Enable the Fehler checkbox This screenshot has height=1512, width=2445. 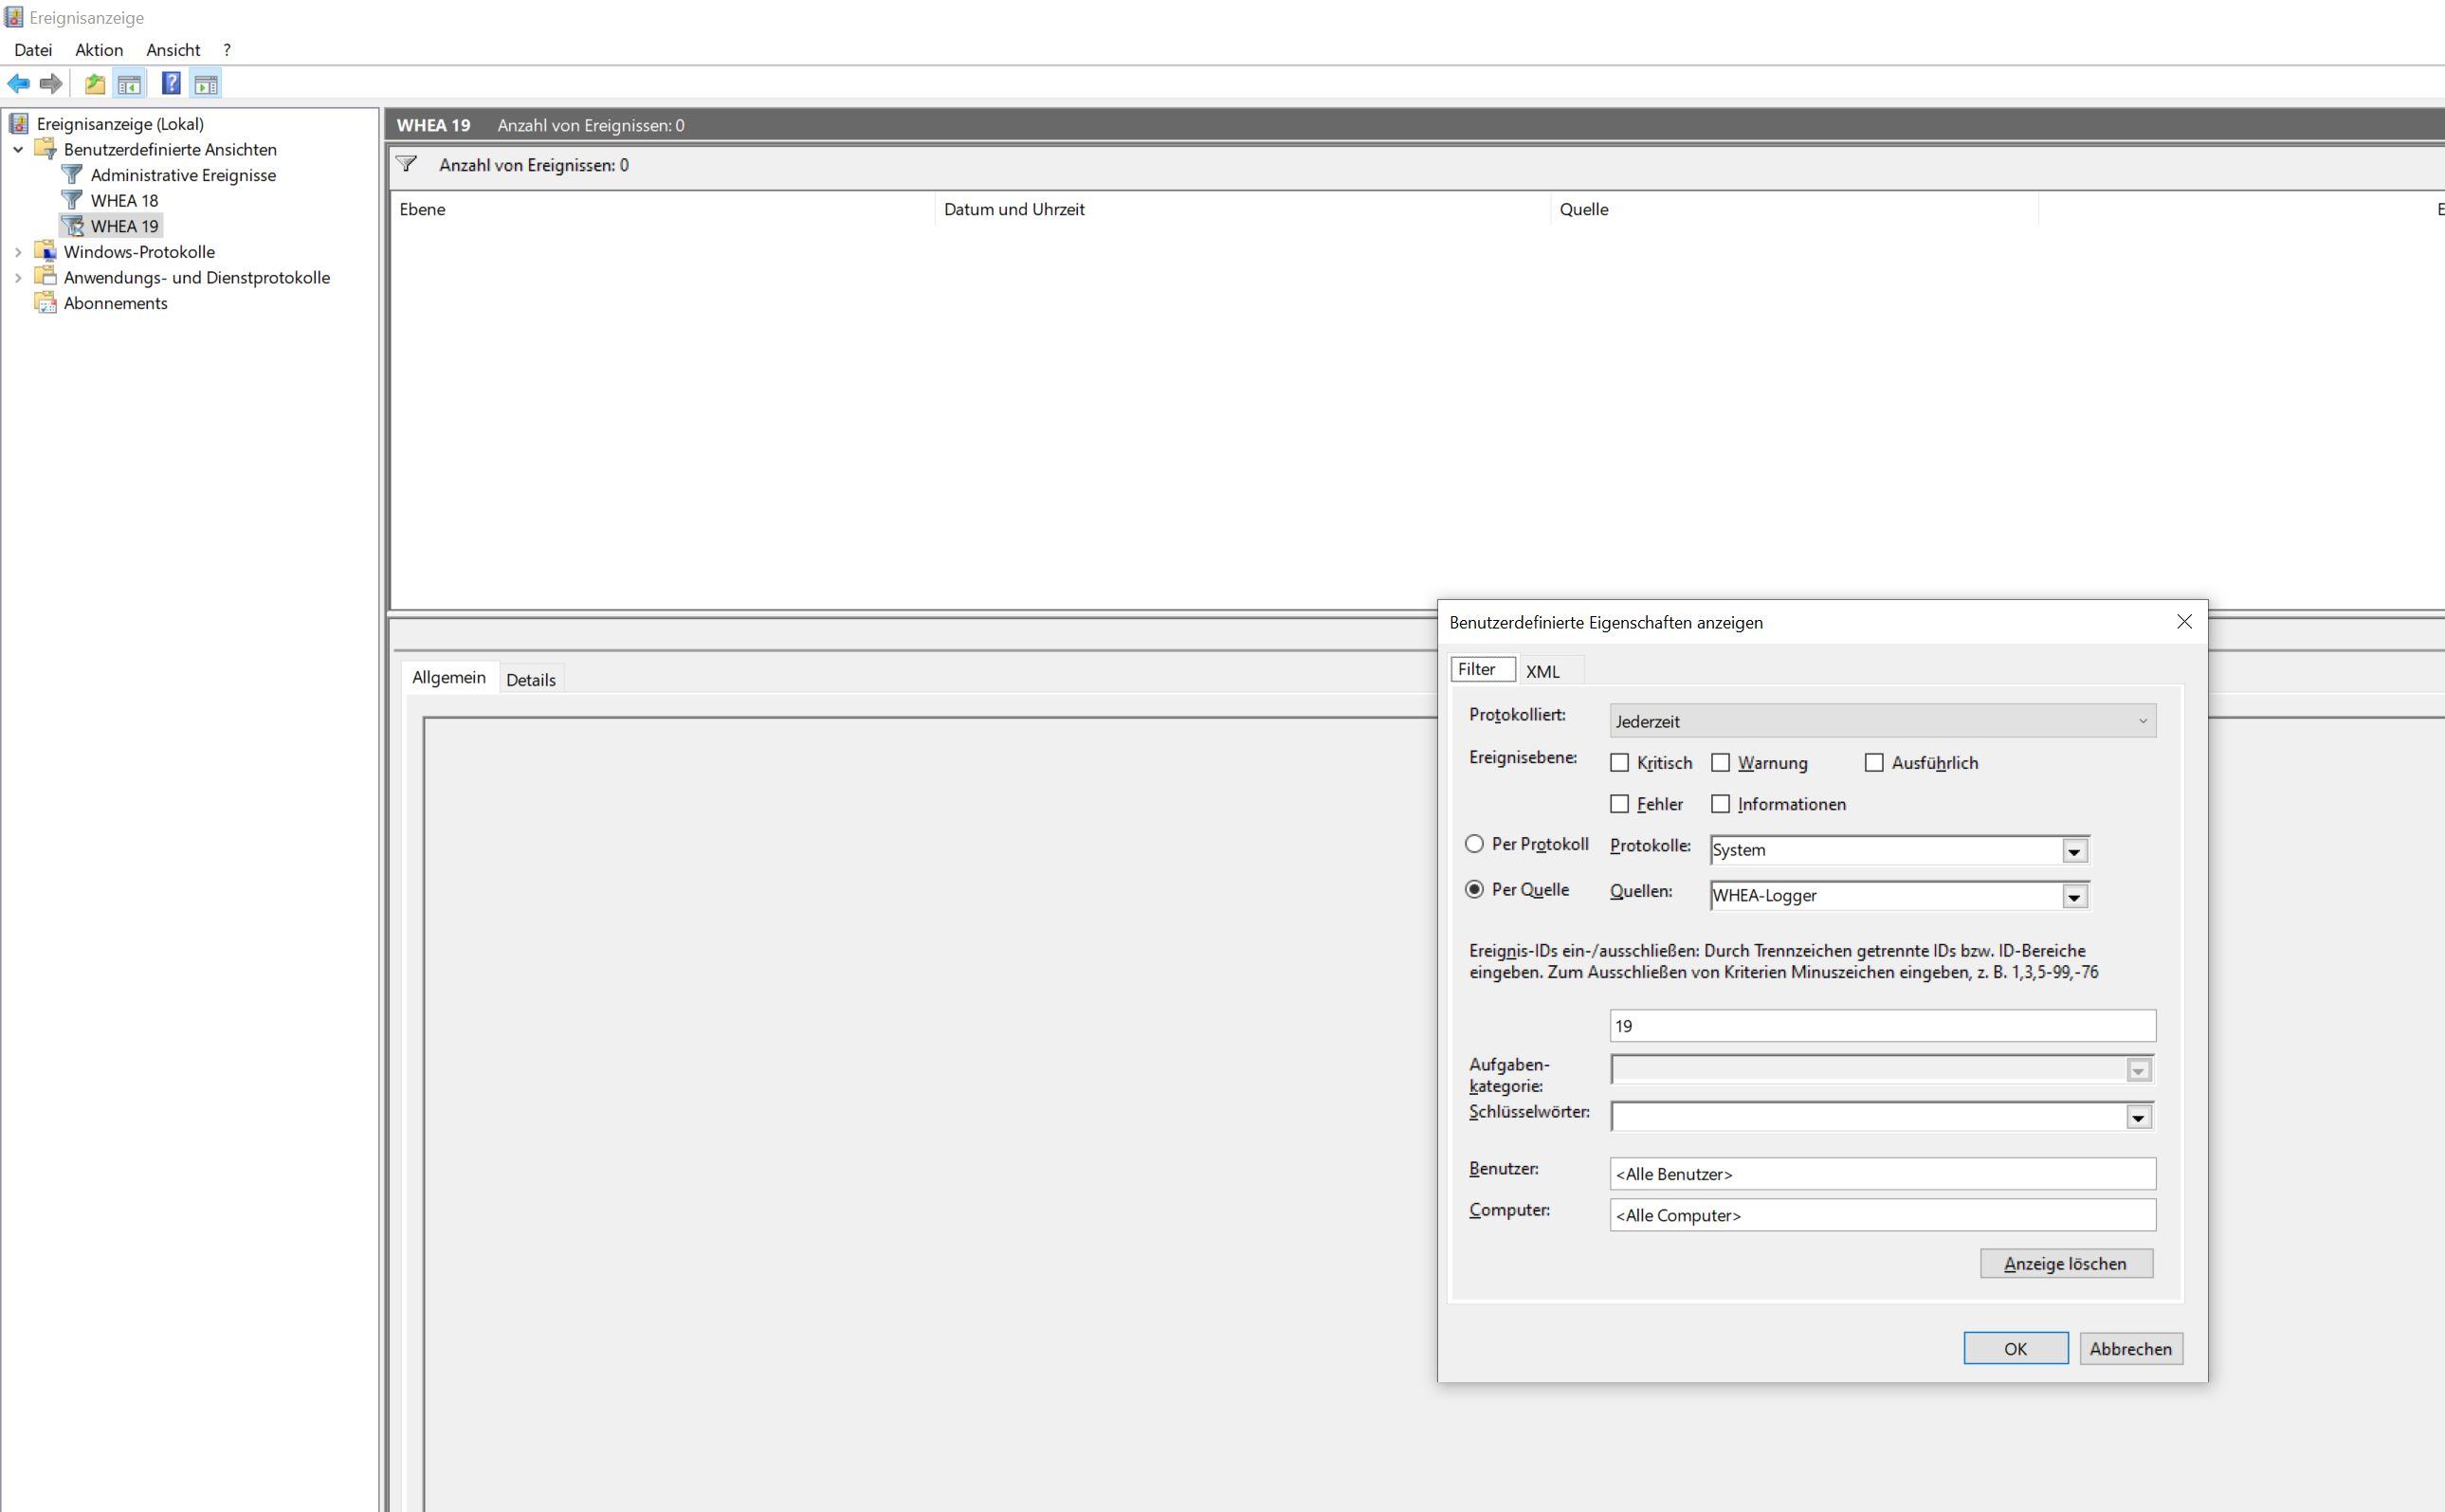(x=1619, y=804)
